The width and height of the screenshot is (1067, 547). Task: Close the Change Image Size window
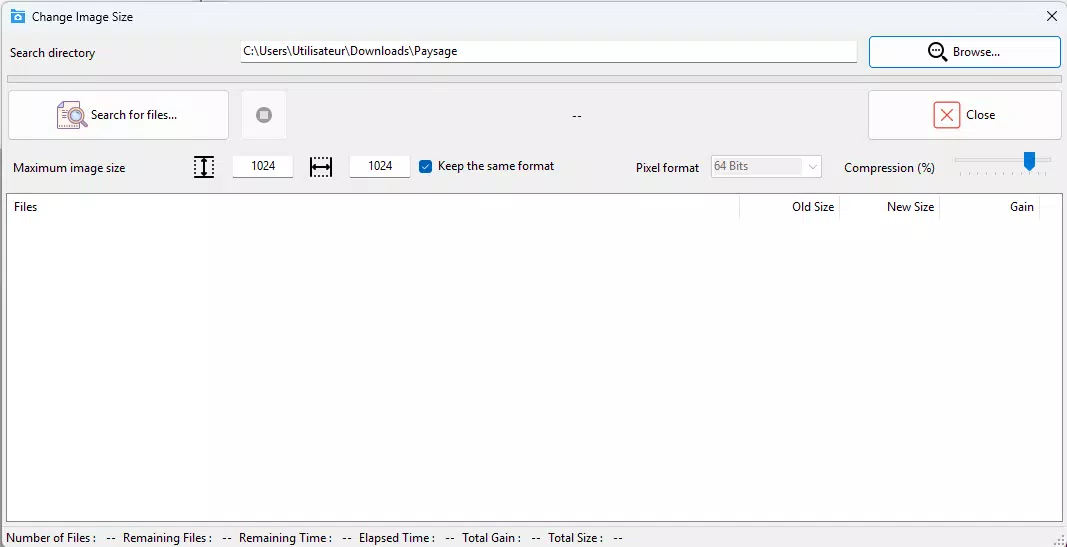(x=1051, y=16)
